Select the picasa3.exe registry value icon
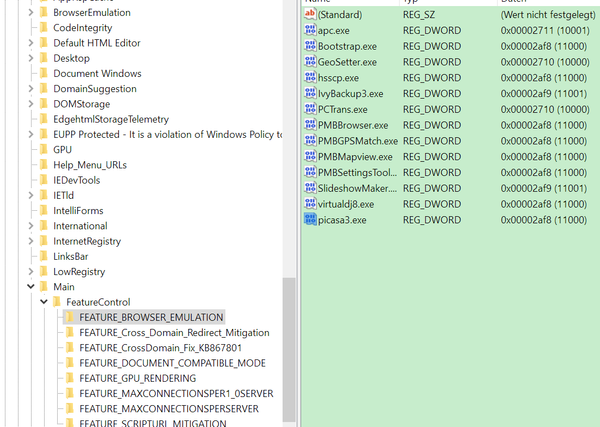Viewport: 600px width, 427px height. click(x=309, y=219)
